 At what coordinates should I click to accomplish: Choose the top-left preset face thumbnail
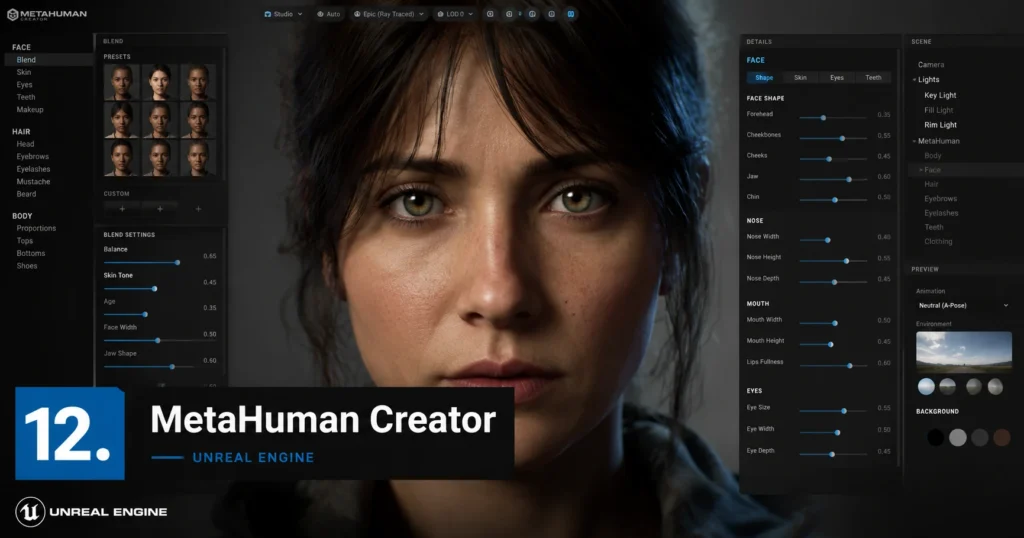pyautogui.click(x=121, y=82)
